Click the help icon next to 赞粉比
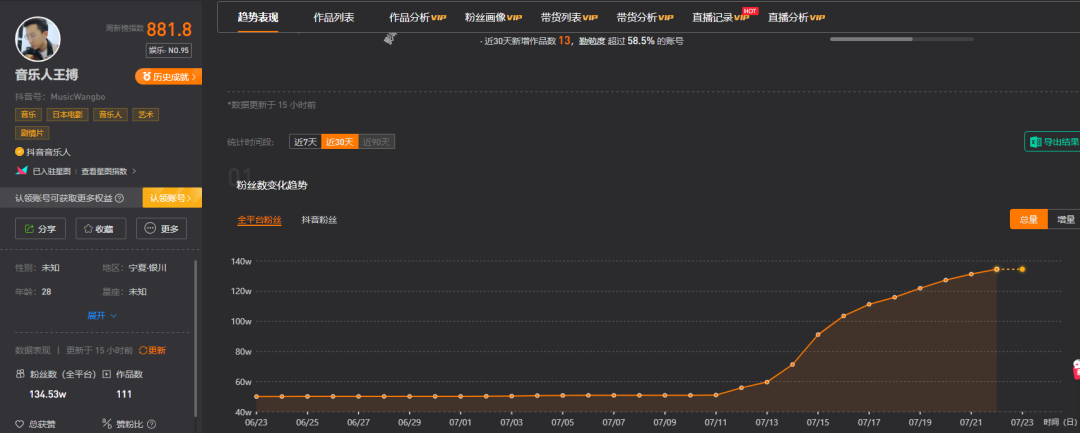 point(152,425)
